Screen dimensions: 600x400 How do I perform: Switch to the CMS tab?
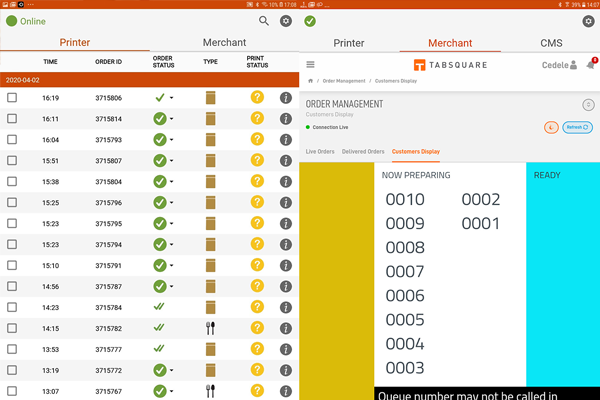[551, 44]
